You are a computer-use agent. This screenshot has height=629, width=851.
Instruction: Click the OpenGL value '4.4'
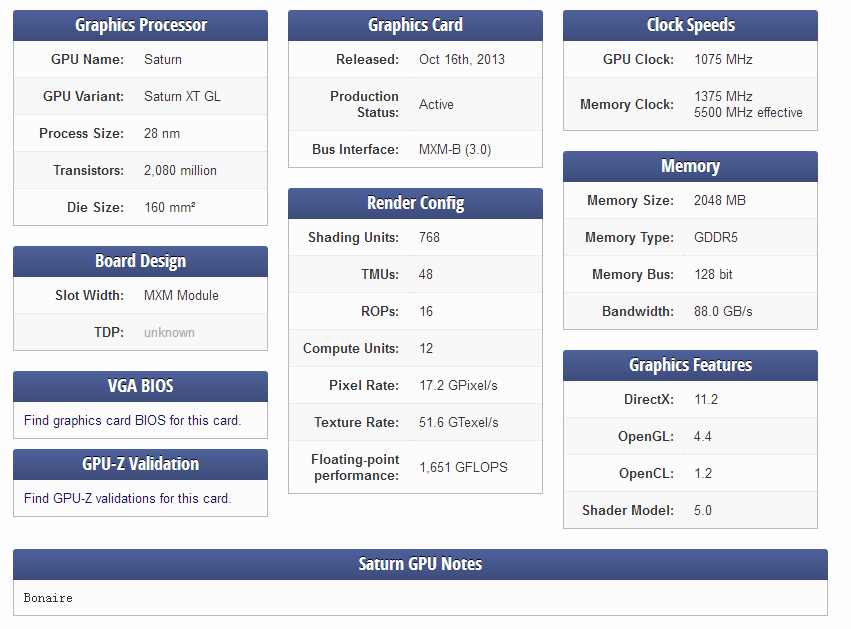(702, 436)
